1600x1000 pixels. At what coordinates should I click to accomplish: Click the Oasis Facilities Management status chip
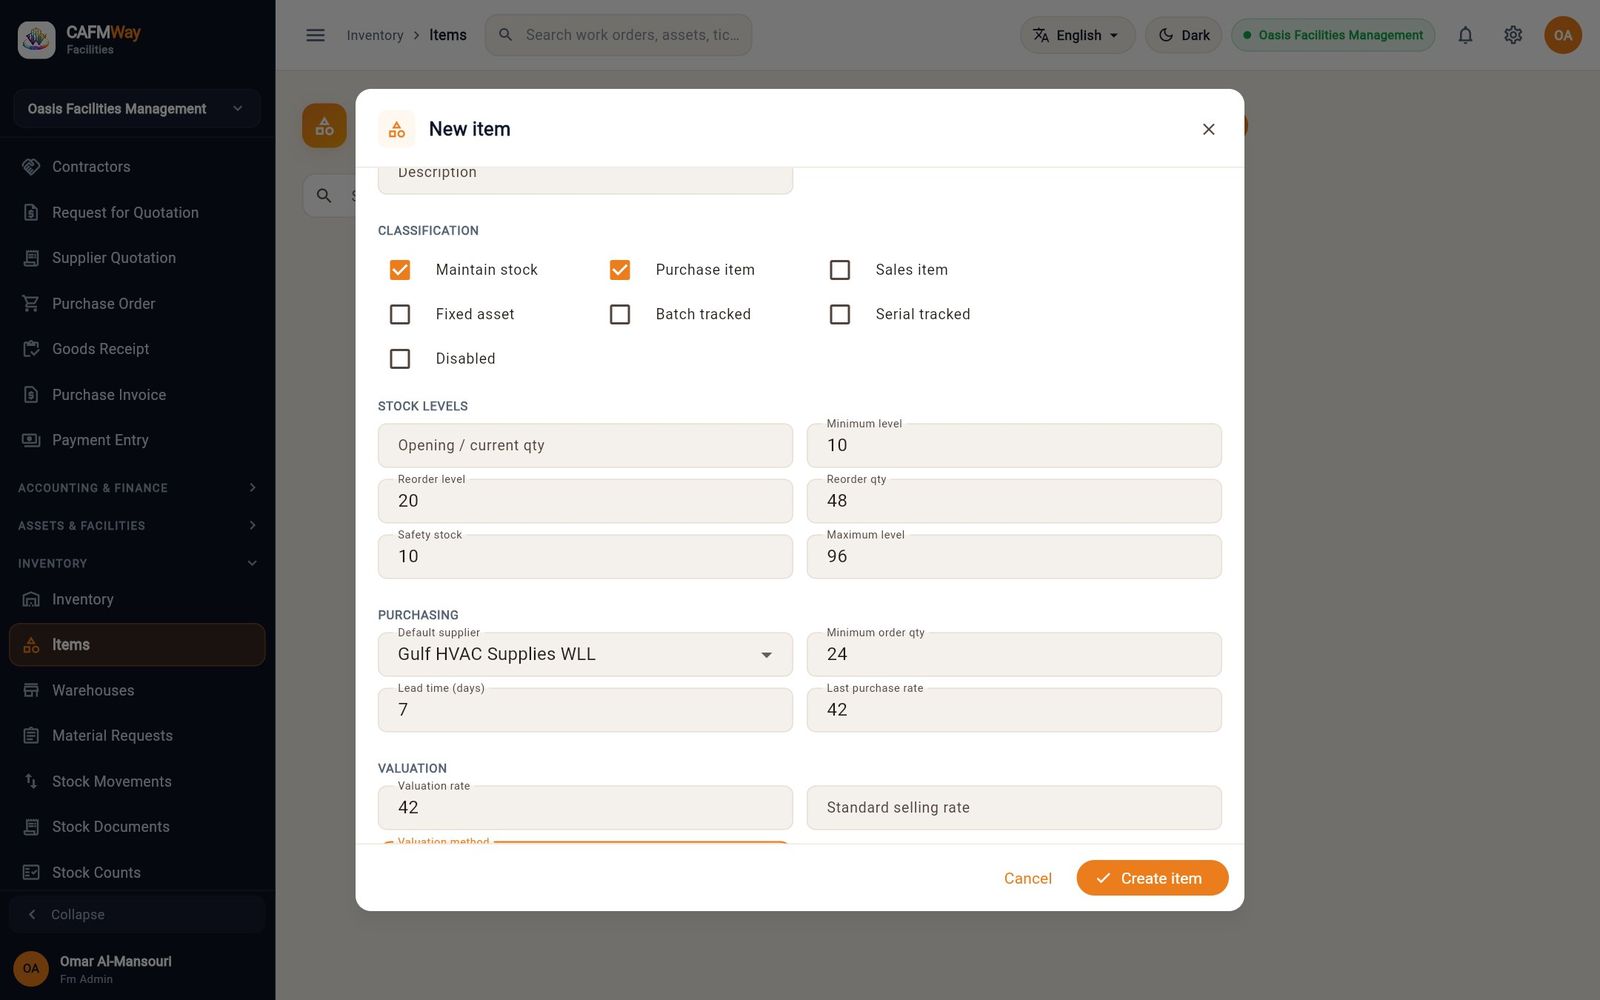[x=1333, y=35]
